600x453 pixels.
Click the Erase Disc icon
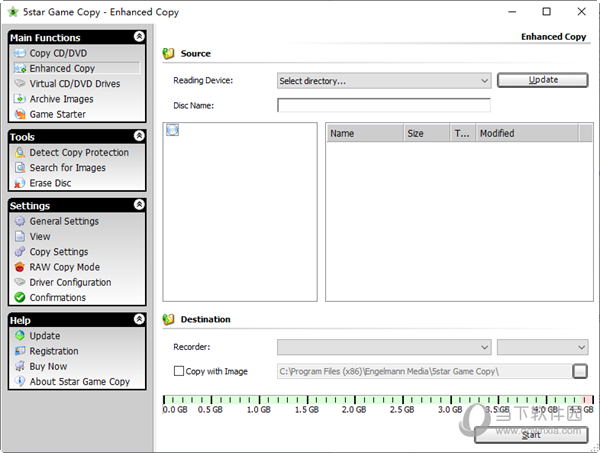[x=20, y=183]
